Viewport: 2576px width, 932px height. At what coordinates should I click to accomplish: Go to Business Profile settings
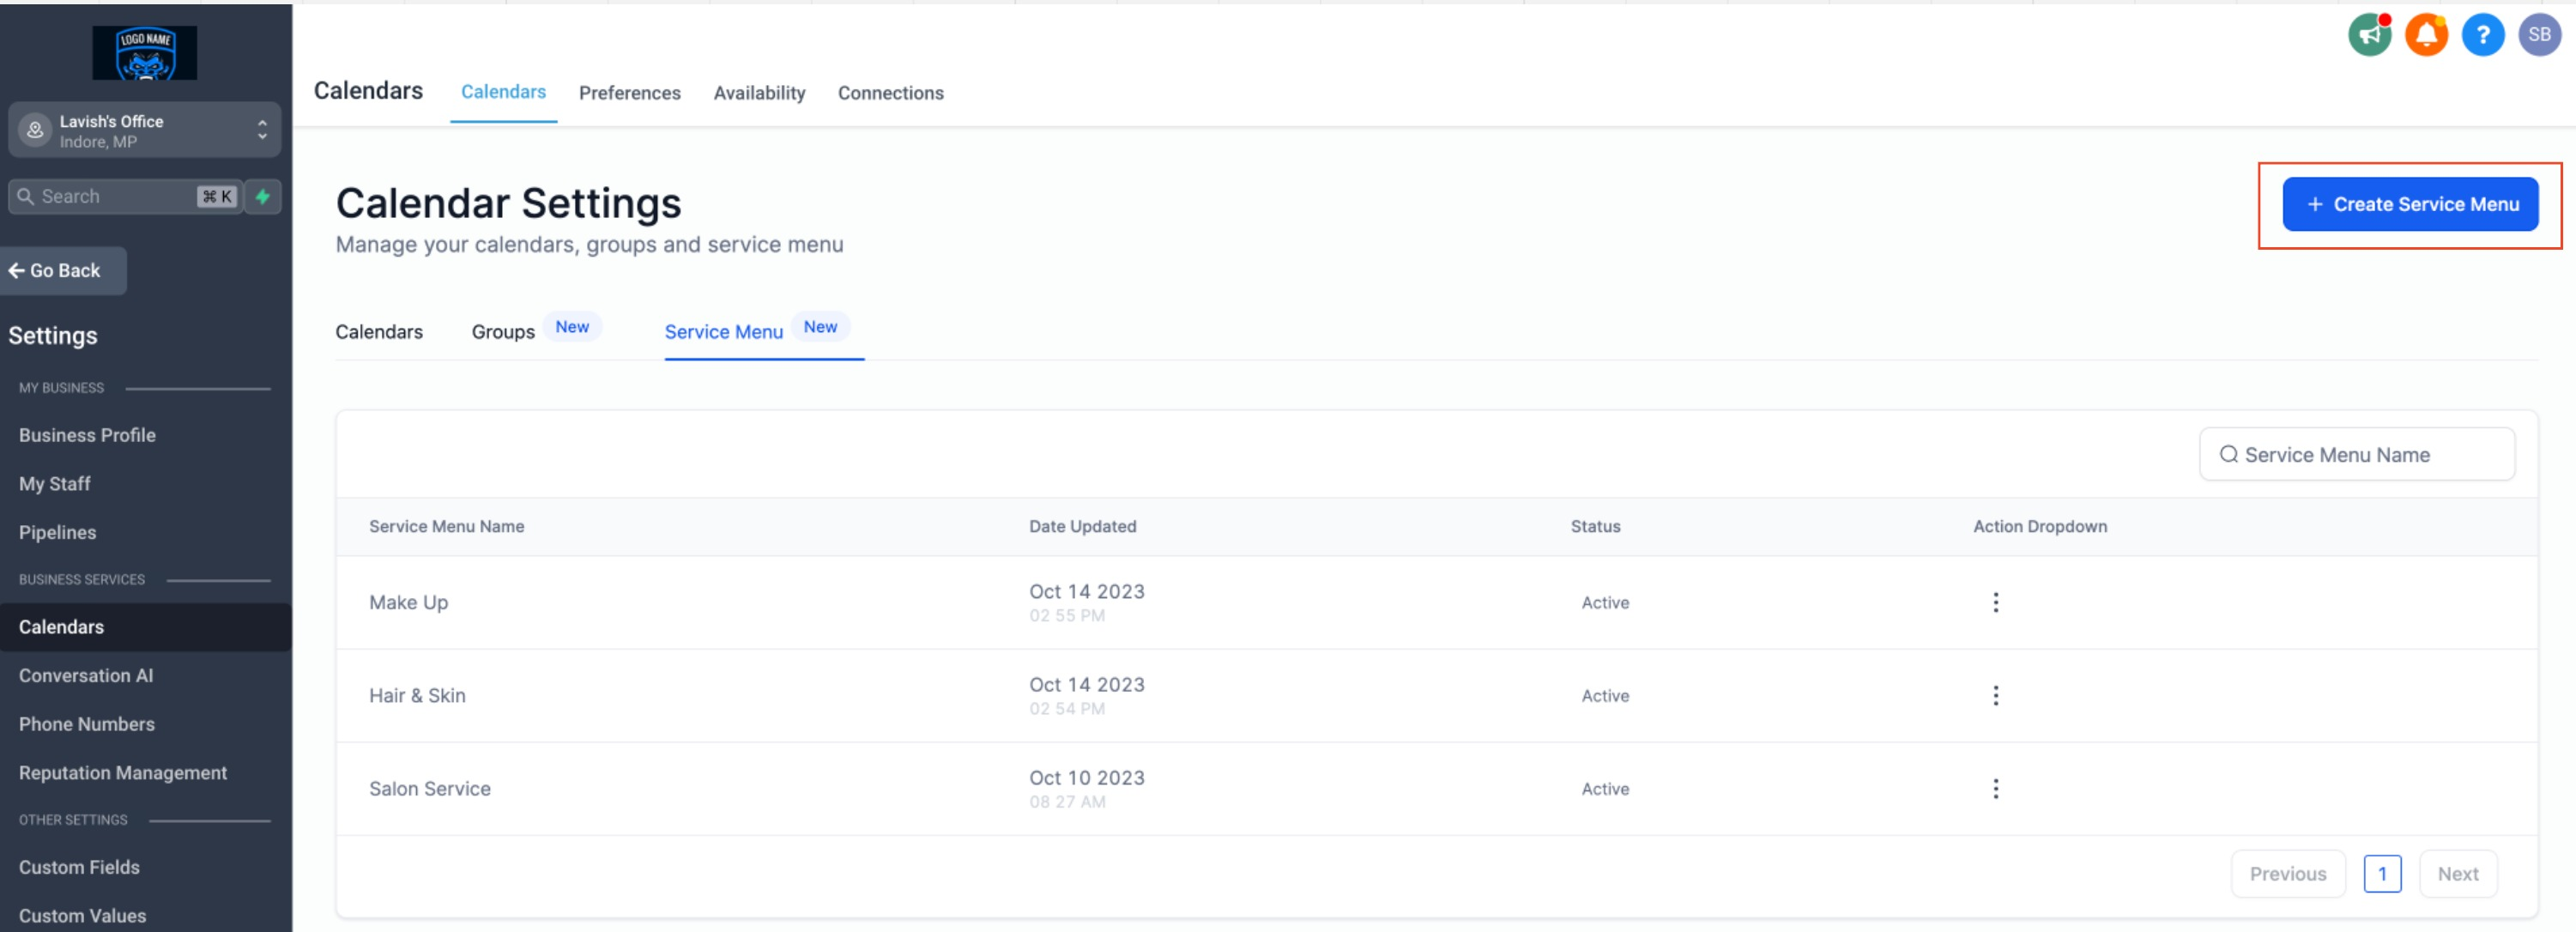pos(87,435)
